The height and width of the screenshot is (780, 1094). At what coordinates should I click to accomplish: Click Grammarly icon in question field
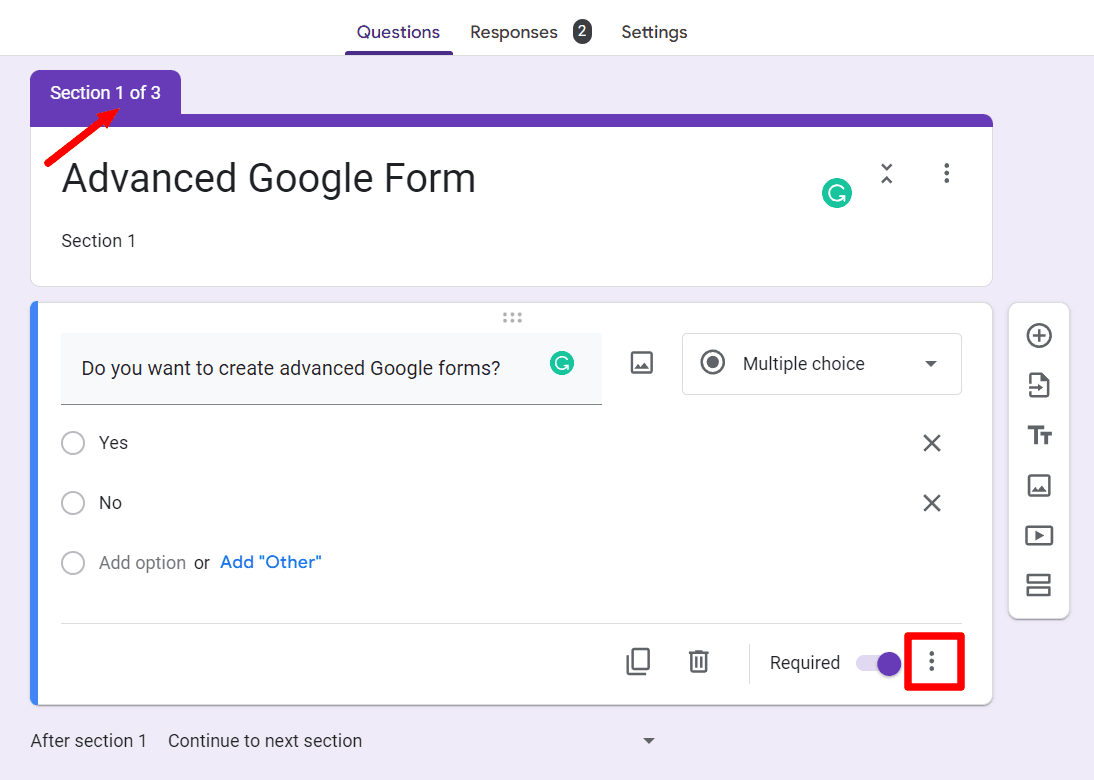[x=562, y=363]
